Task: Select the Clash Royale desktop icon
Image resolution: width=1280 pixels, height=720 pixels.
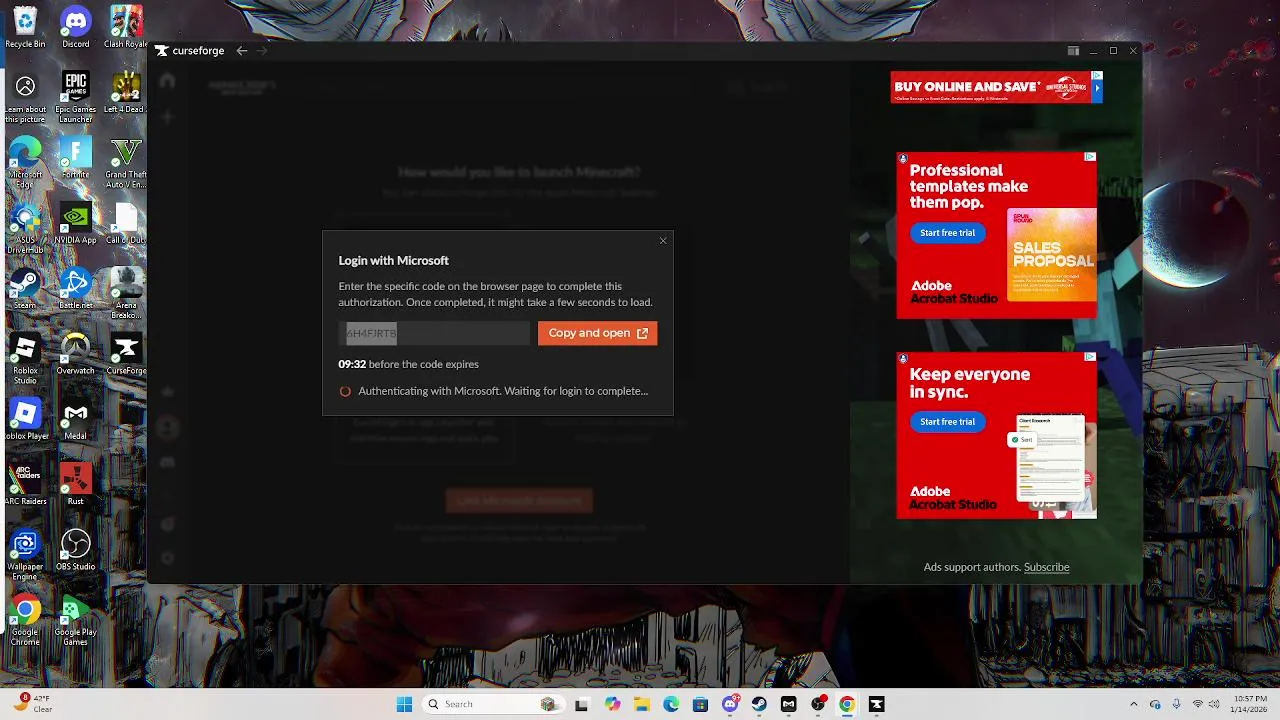Action: (x=126, y=27)
